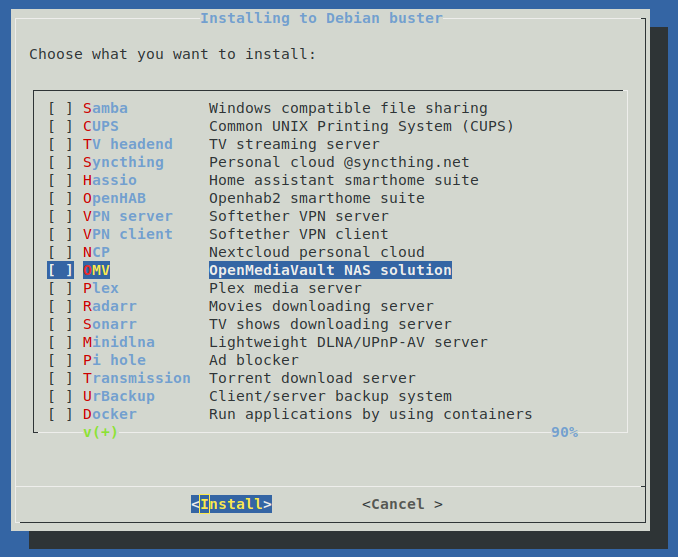Tick the Samba checkbox
The width and height of the screenshot is (678, 557).
61,108
